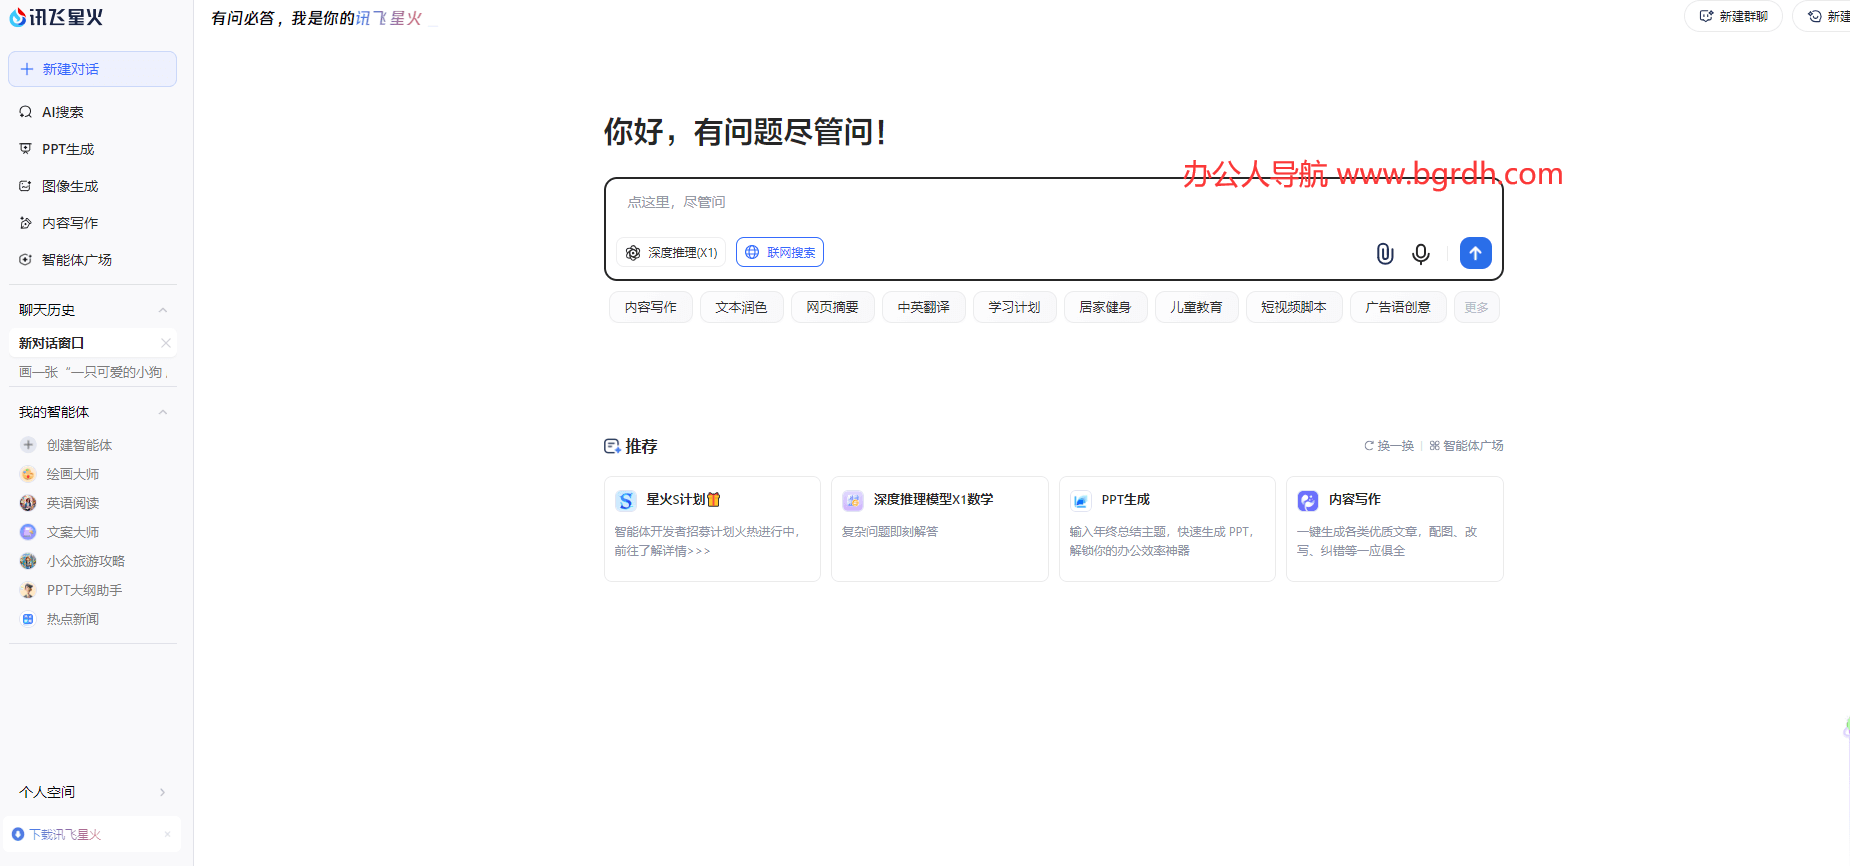Start a new chat with 新建对话
Image resolution: width=1850 pixels, height=866 pixels.
pyautogui.click(x=92, y=69)
